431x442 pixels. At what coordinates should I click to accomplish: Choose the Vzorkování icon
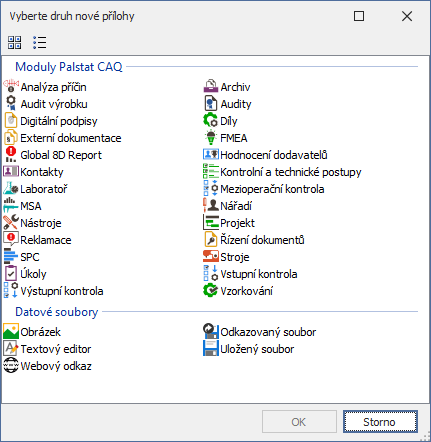point(211,291)
